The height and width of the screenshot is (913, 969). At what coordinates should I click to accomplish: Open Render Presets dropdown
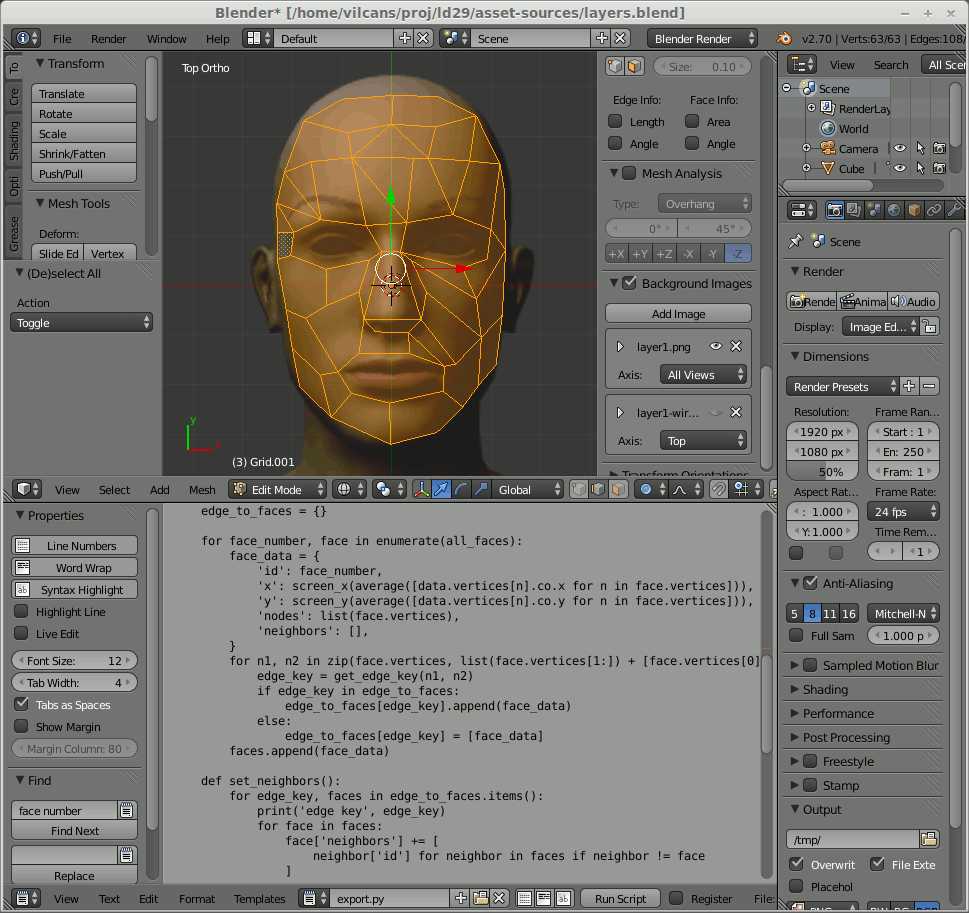pos(842,386)
